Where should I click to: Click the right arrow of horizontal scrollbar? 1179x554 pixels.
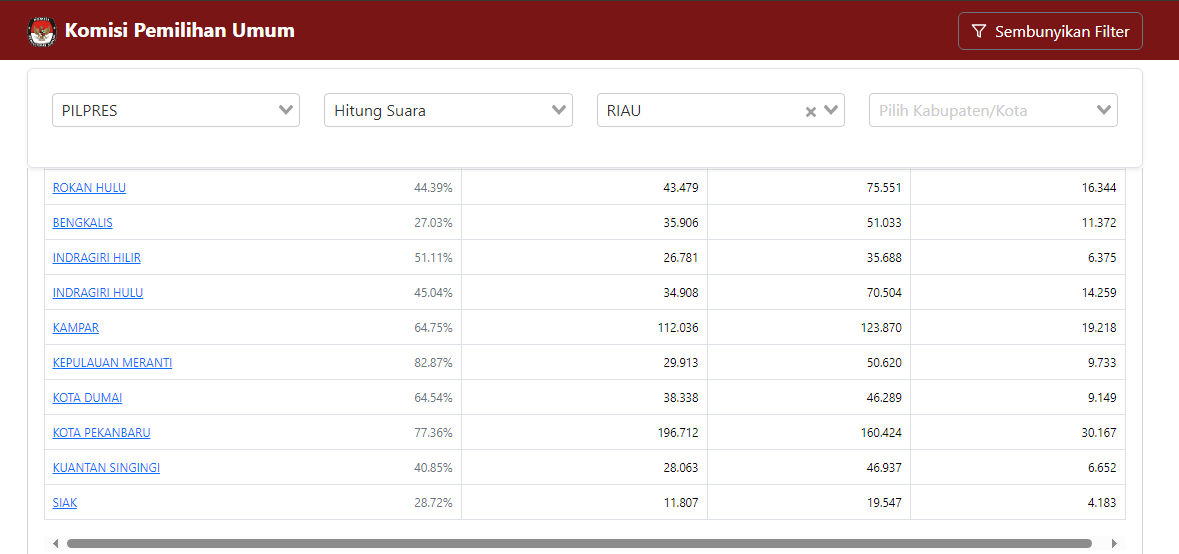pyautogui.click(x=1114, y=543)
